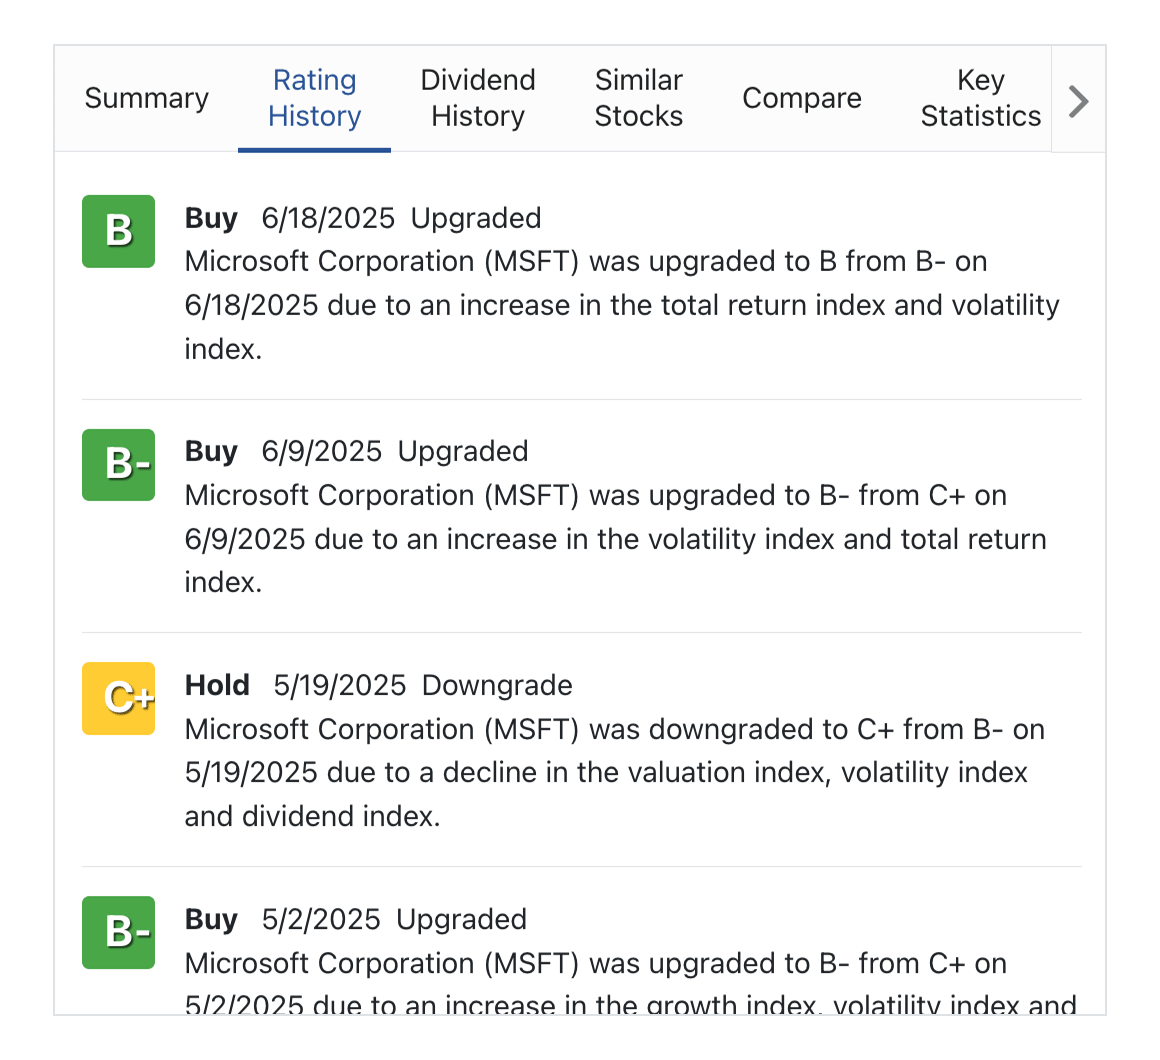Image resolution: width=1160 pixels, height=1060 pixels.
Task: Select the Rating History tab
Action: 314,98
